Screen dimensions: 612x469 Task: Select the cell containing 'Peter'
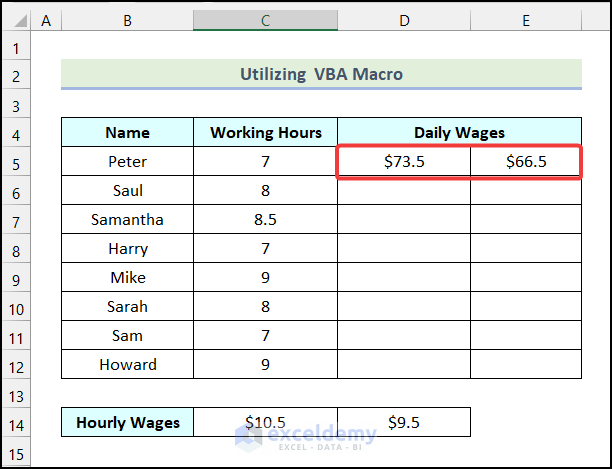coord(127,161)
